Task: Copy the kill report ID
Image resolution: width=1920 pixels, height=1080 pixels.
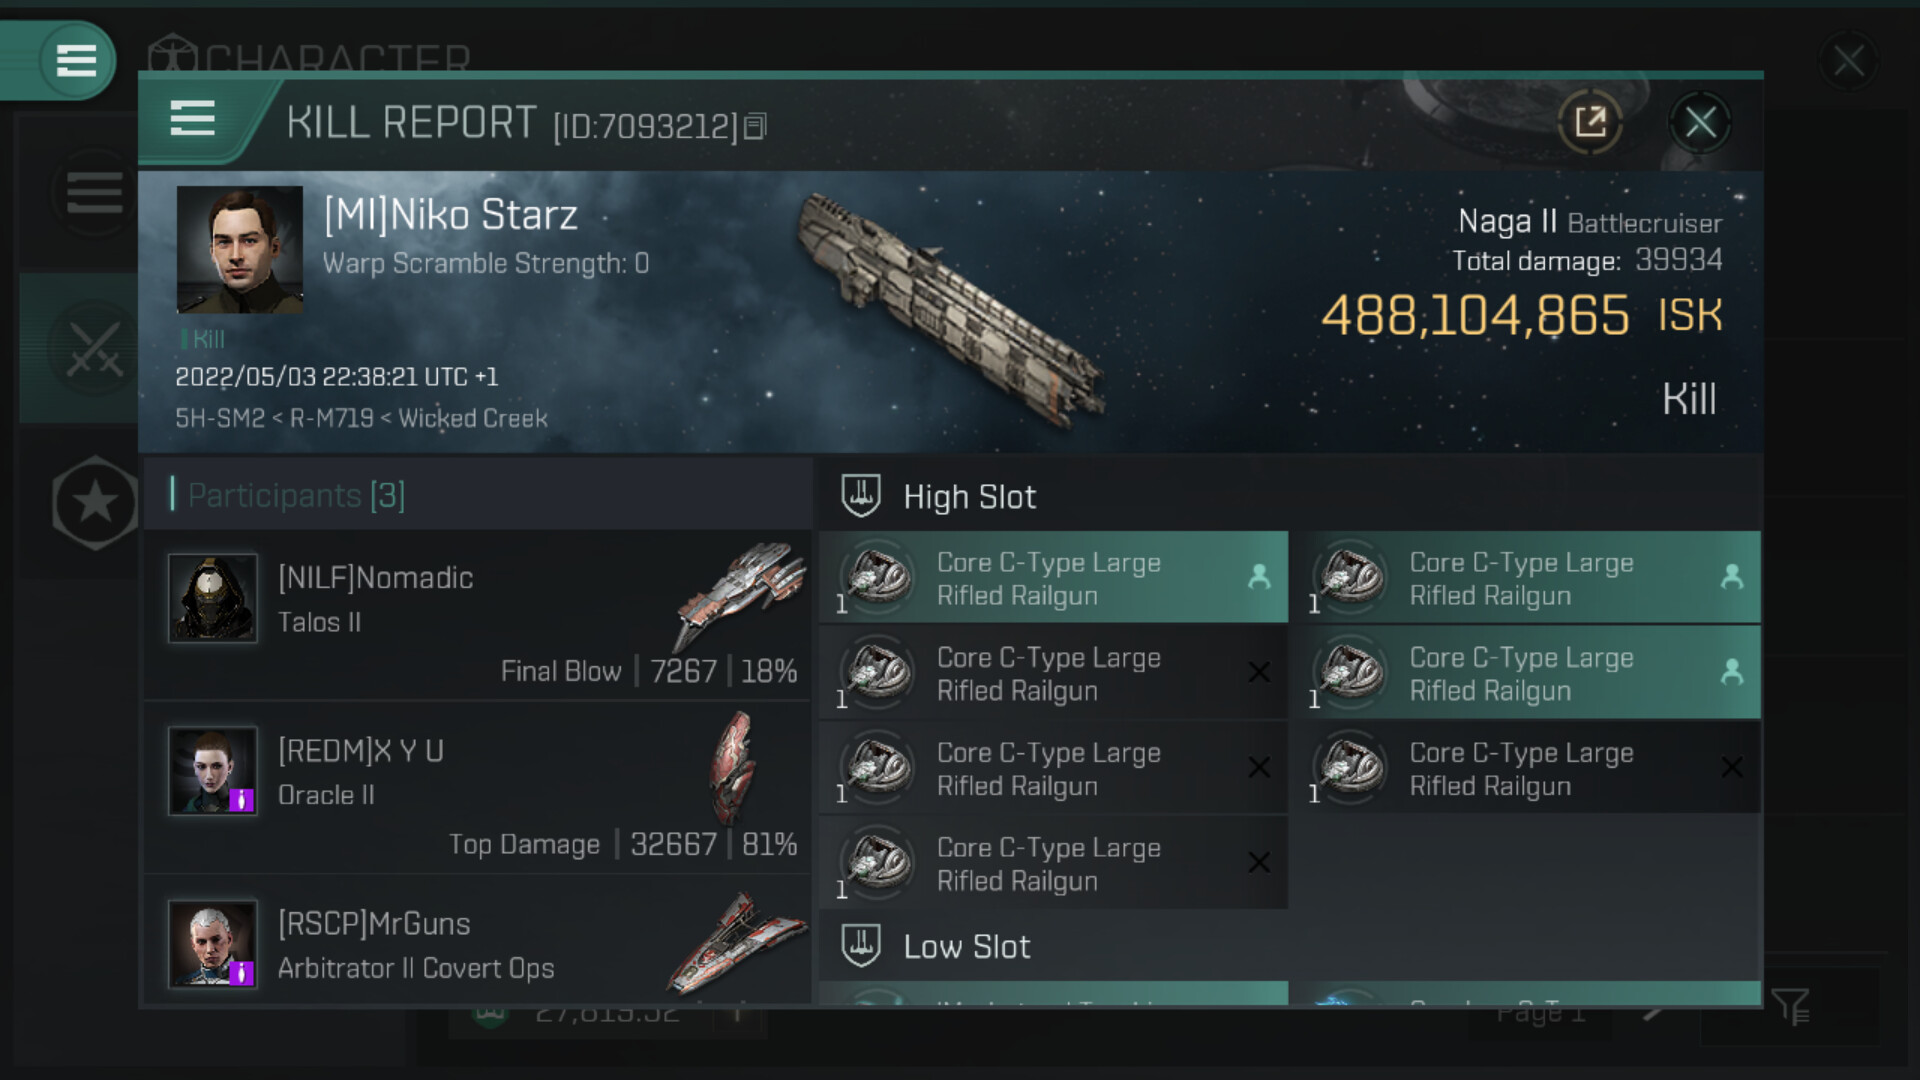Action: coord(756,126)
